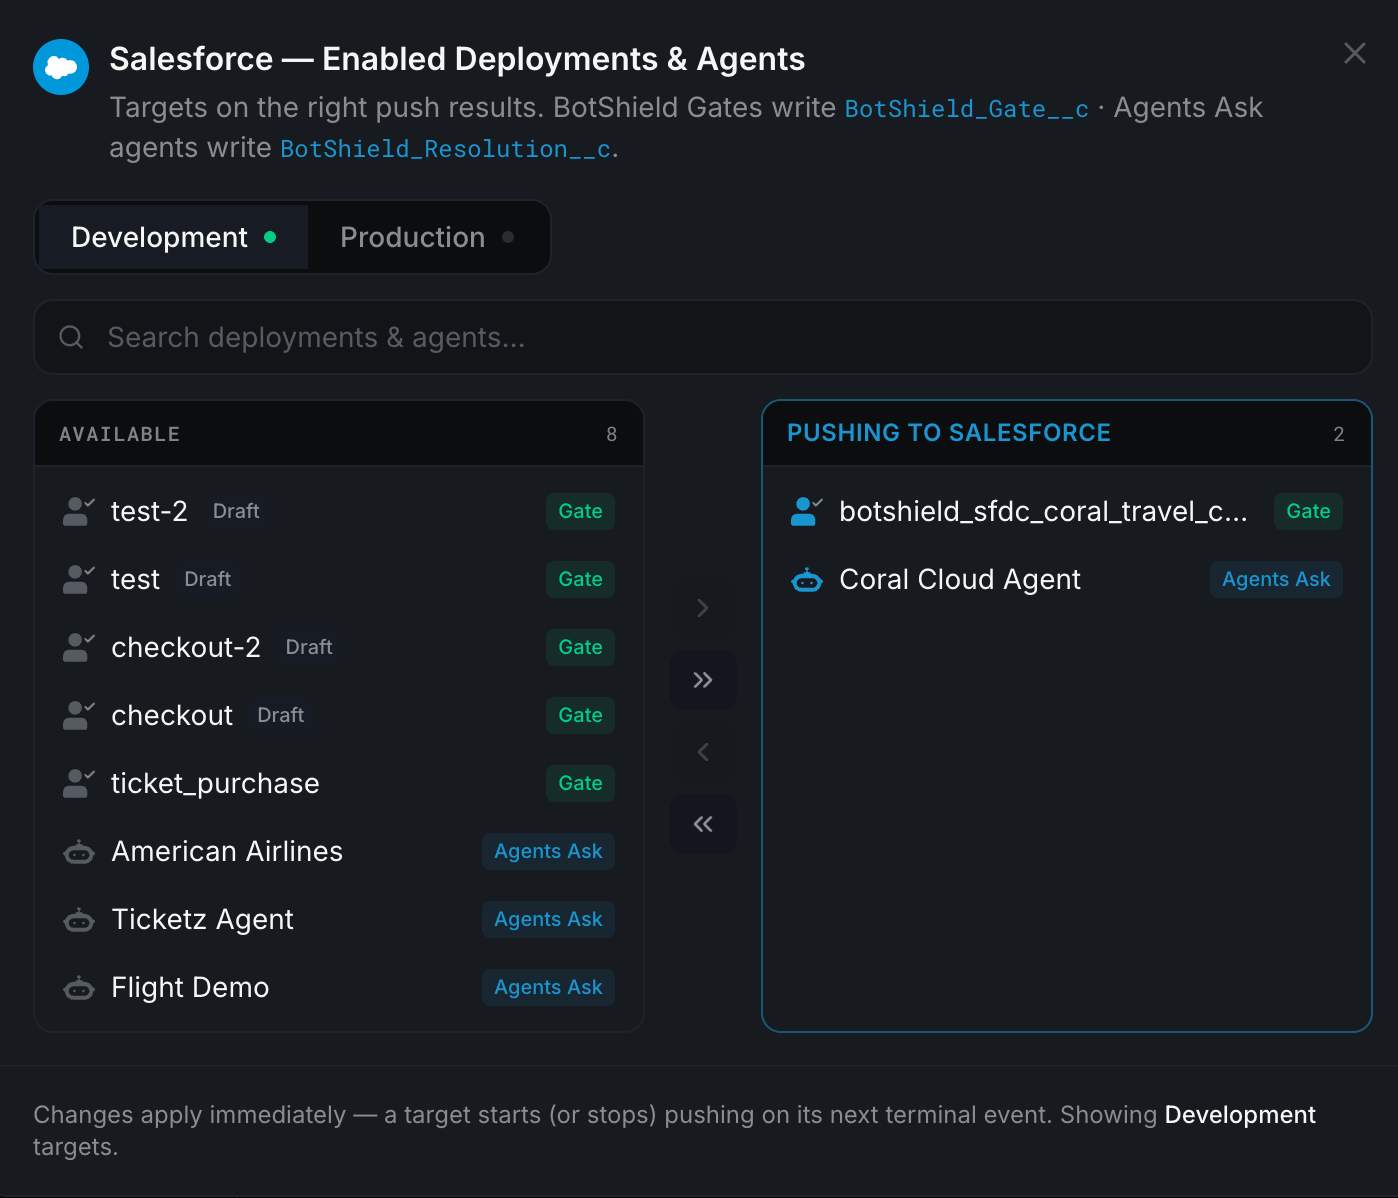Click the deployment icon beside checkout-2
The image size is (1398, 1198).
tap(78, 647)
